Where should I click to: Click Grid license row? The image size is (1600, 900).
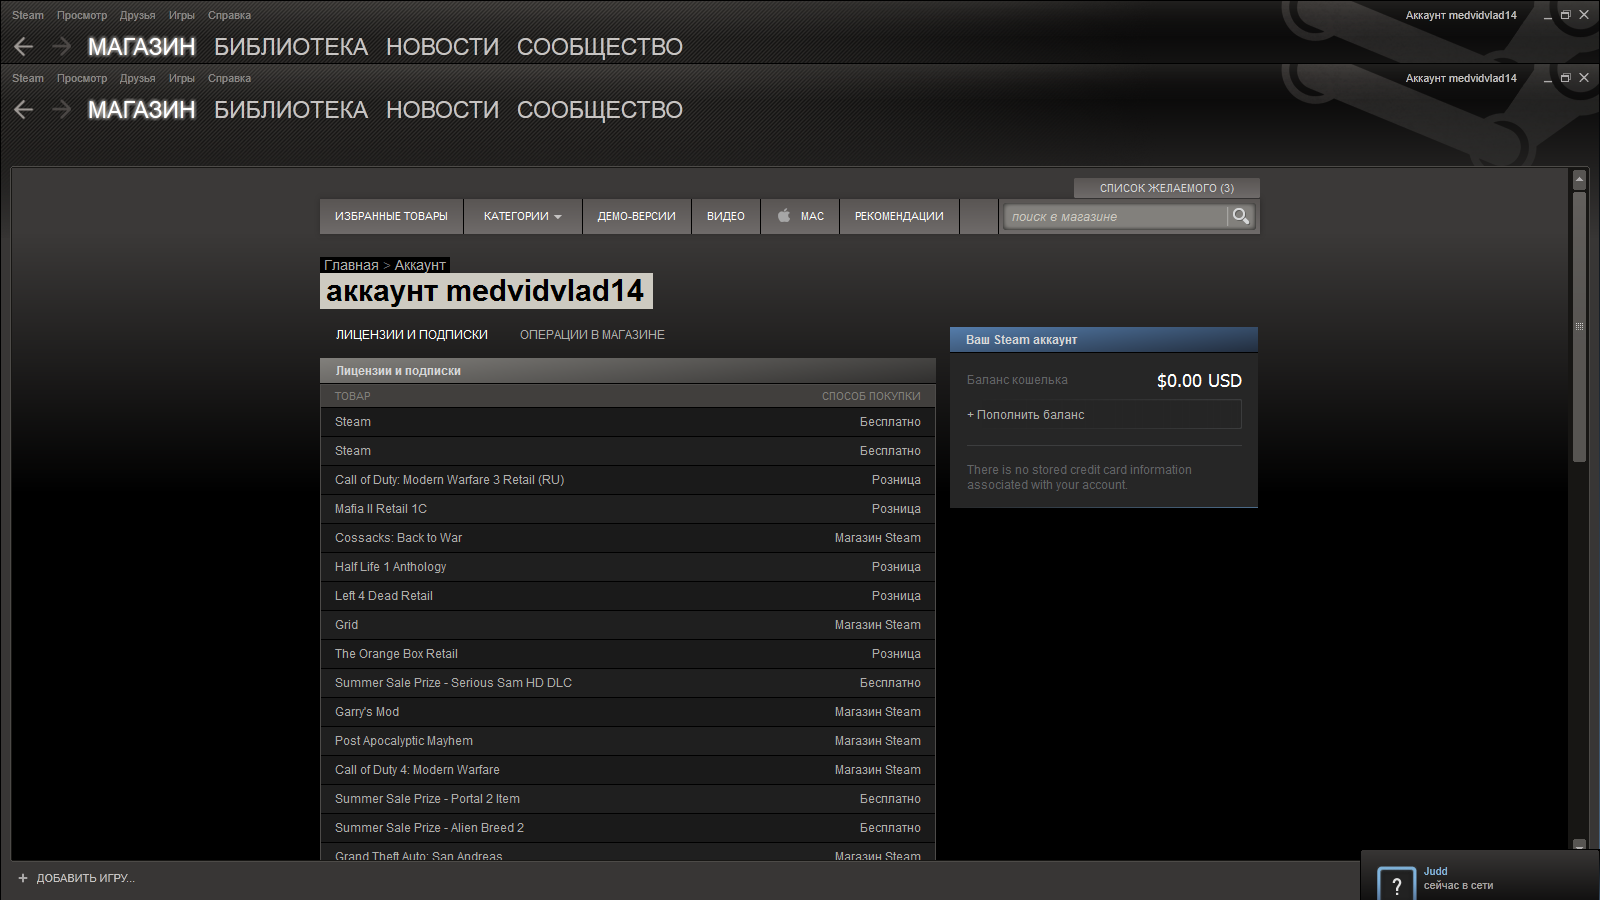(628, 625)
